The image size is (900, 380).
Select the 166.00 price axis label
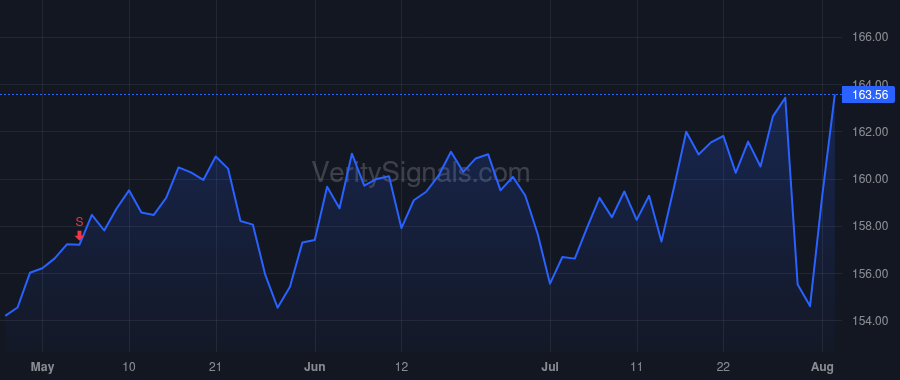869,37
